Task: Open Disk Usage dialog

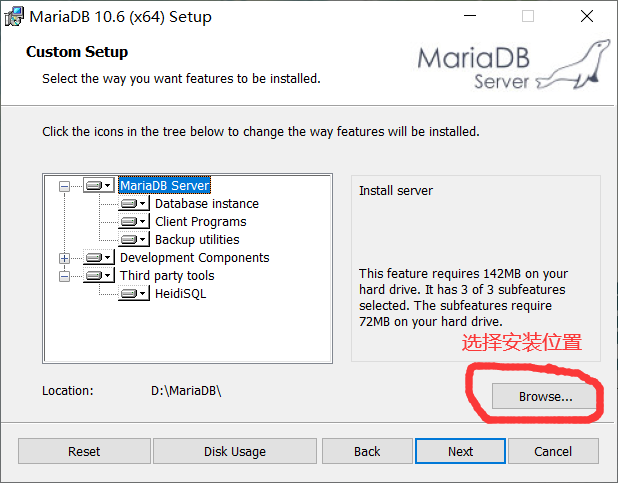Action: point(235,451)
